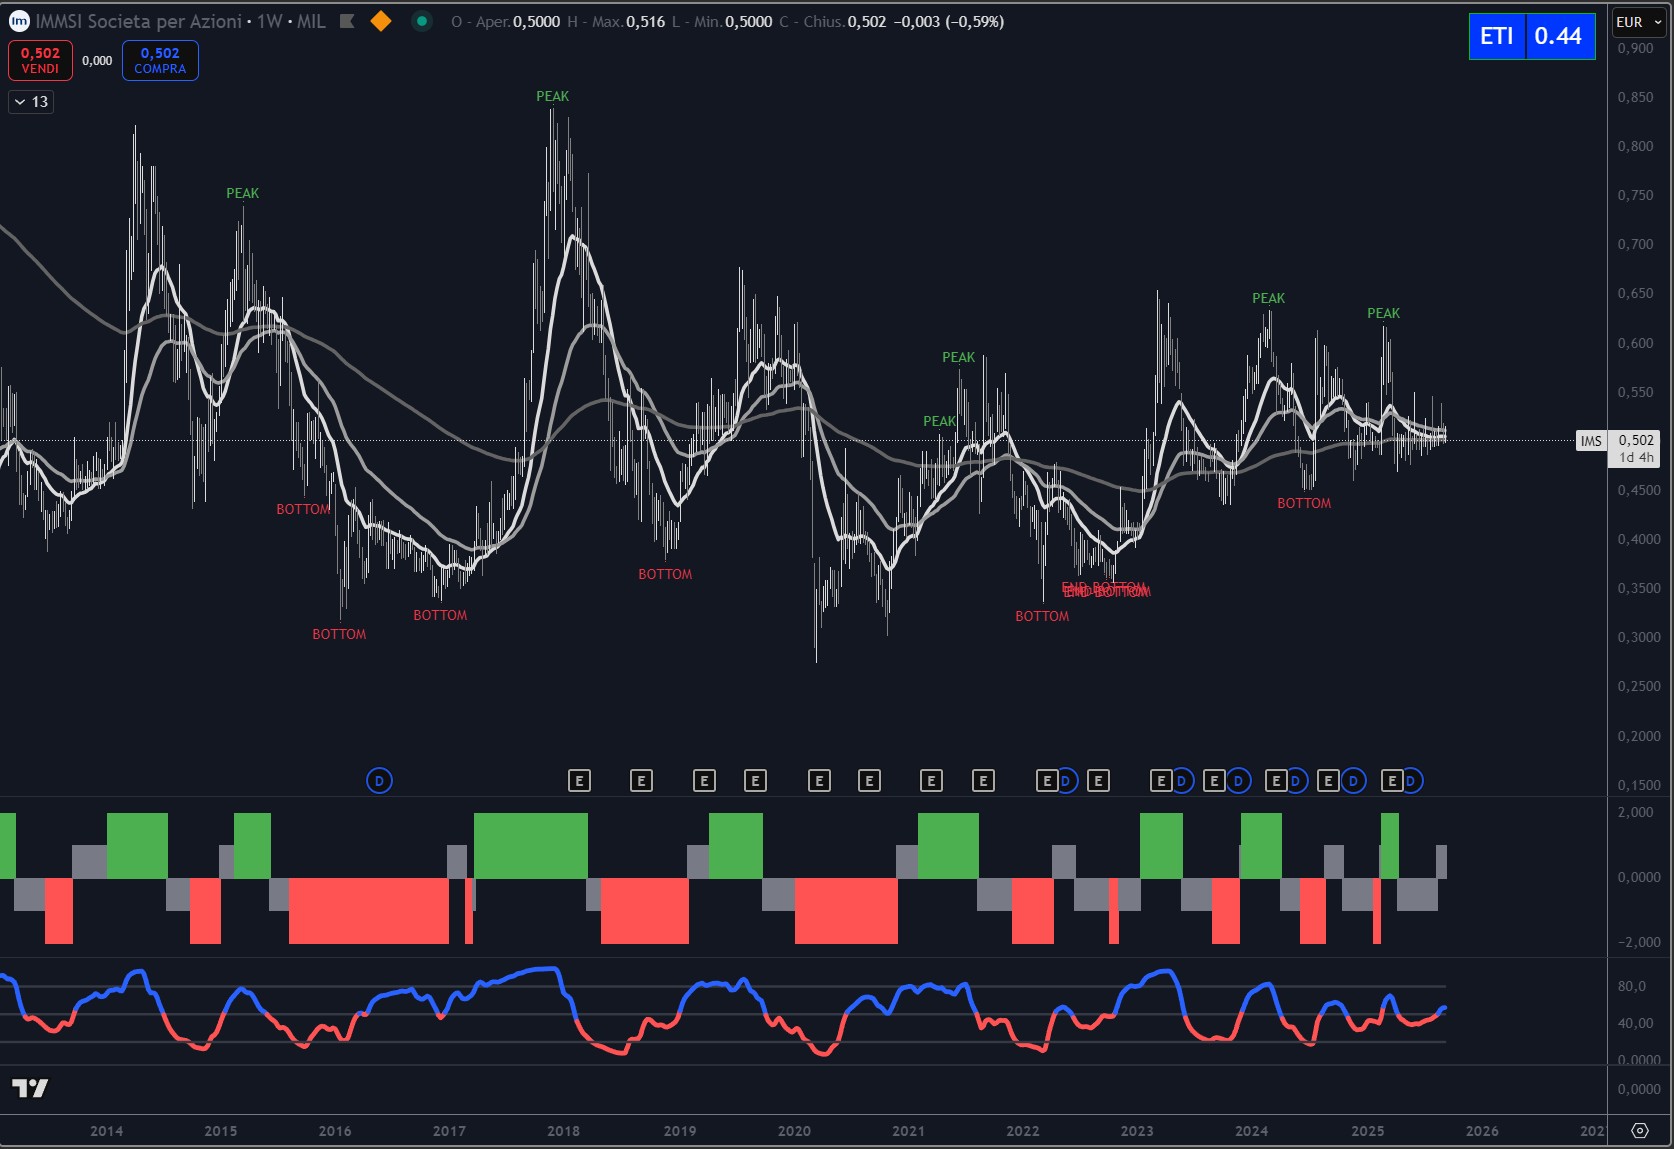Screen dimensions: 1674x1149
Task: Click the grey flag icon beside MIL
Action: tap(347, 21)
